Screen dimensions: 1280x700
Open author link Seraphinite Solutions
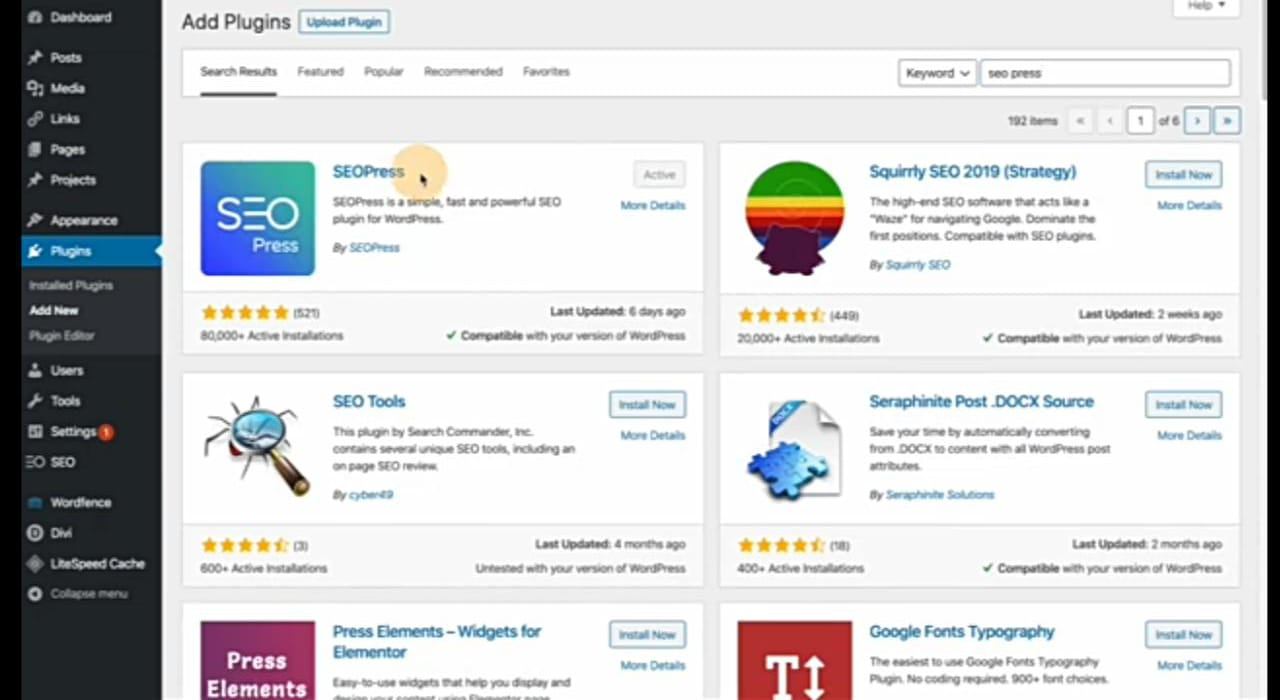pos(940,495)
